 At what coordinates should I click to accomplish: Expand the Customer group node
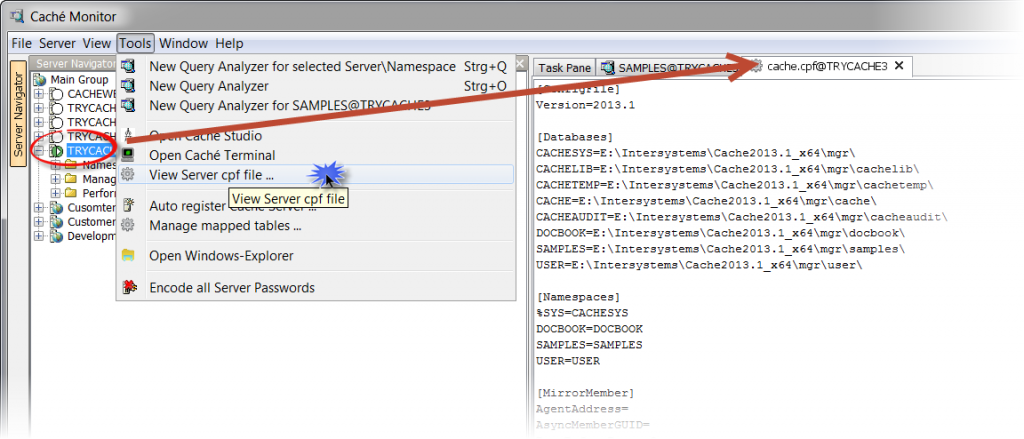(39, 222)
